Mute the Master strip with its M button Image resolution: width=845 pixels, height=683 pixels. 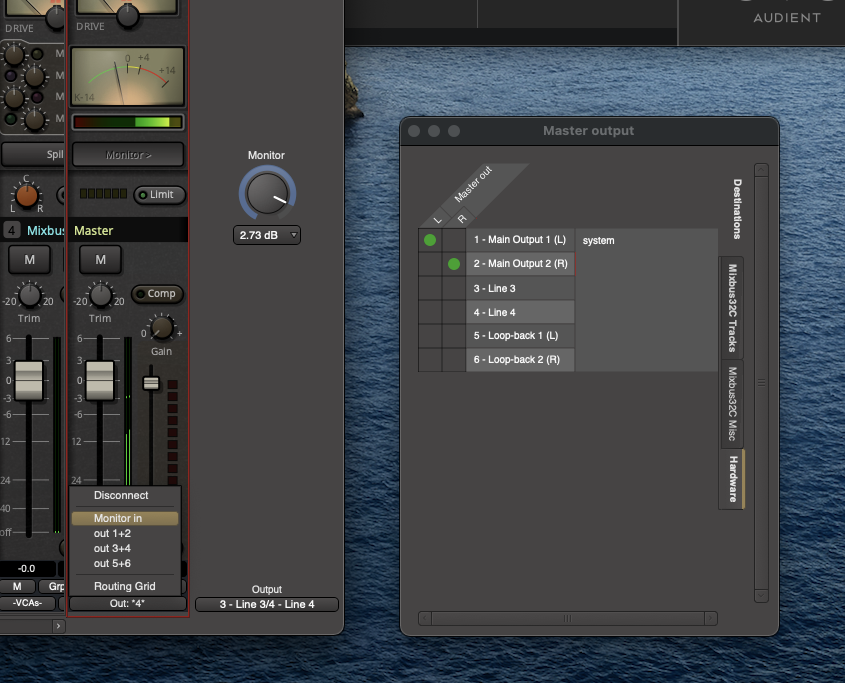coord(100,260)
